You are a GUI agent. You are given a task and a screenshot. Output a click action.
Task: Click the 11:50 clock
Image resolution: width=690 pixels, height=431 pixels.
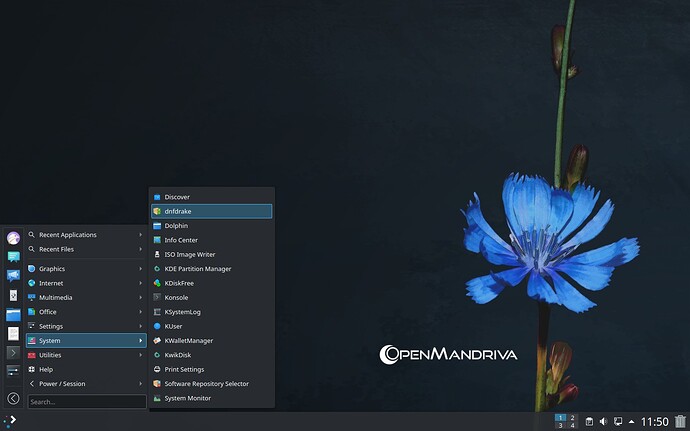pyautogui.click(x=655, y=422)
